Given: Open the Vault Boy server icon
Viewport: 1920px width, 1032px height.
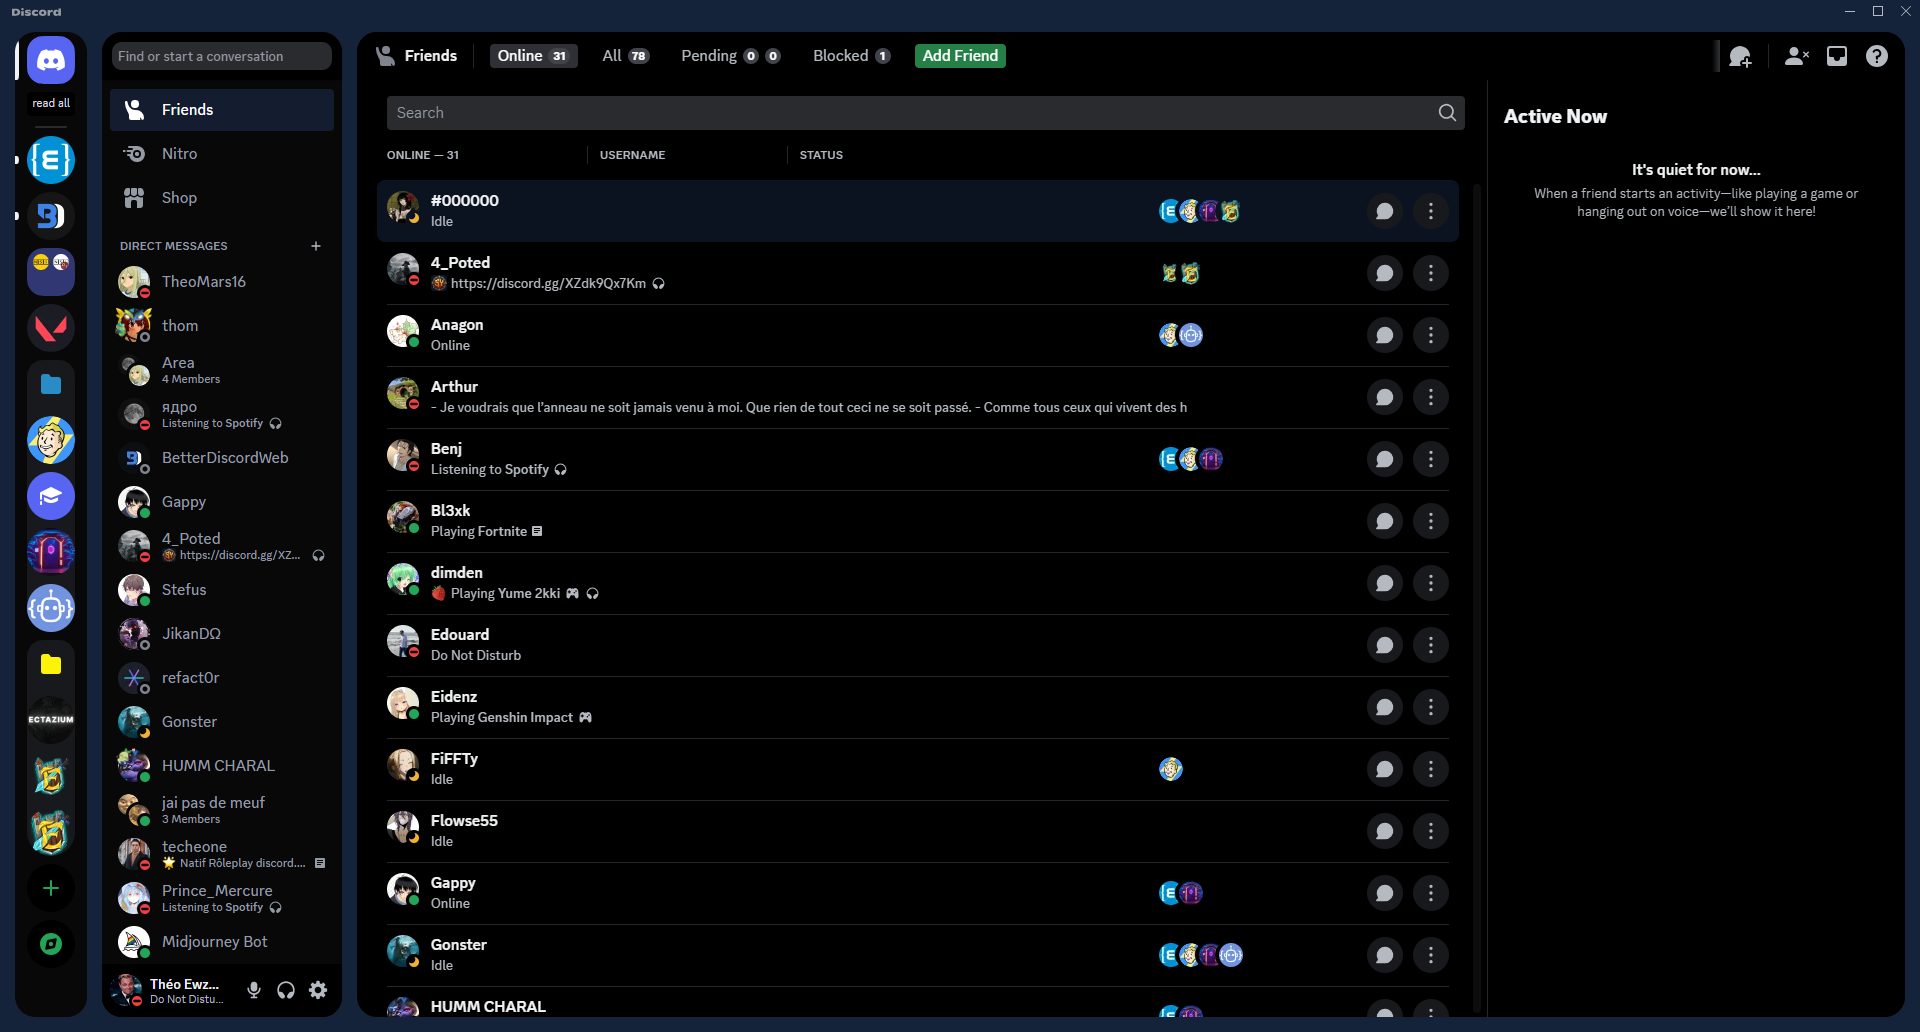Looking at the screenshot, I should 51,440.
